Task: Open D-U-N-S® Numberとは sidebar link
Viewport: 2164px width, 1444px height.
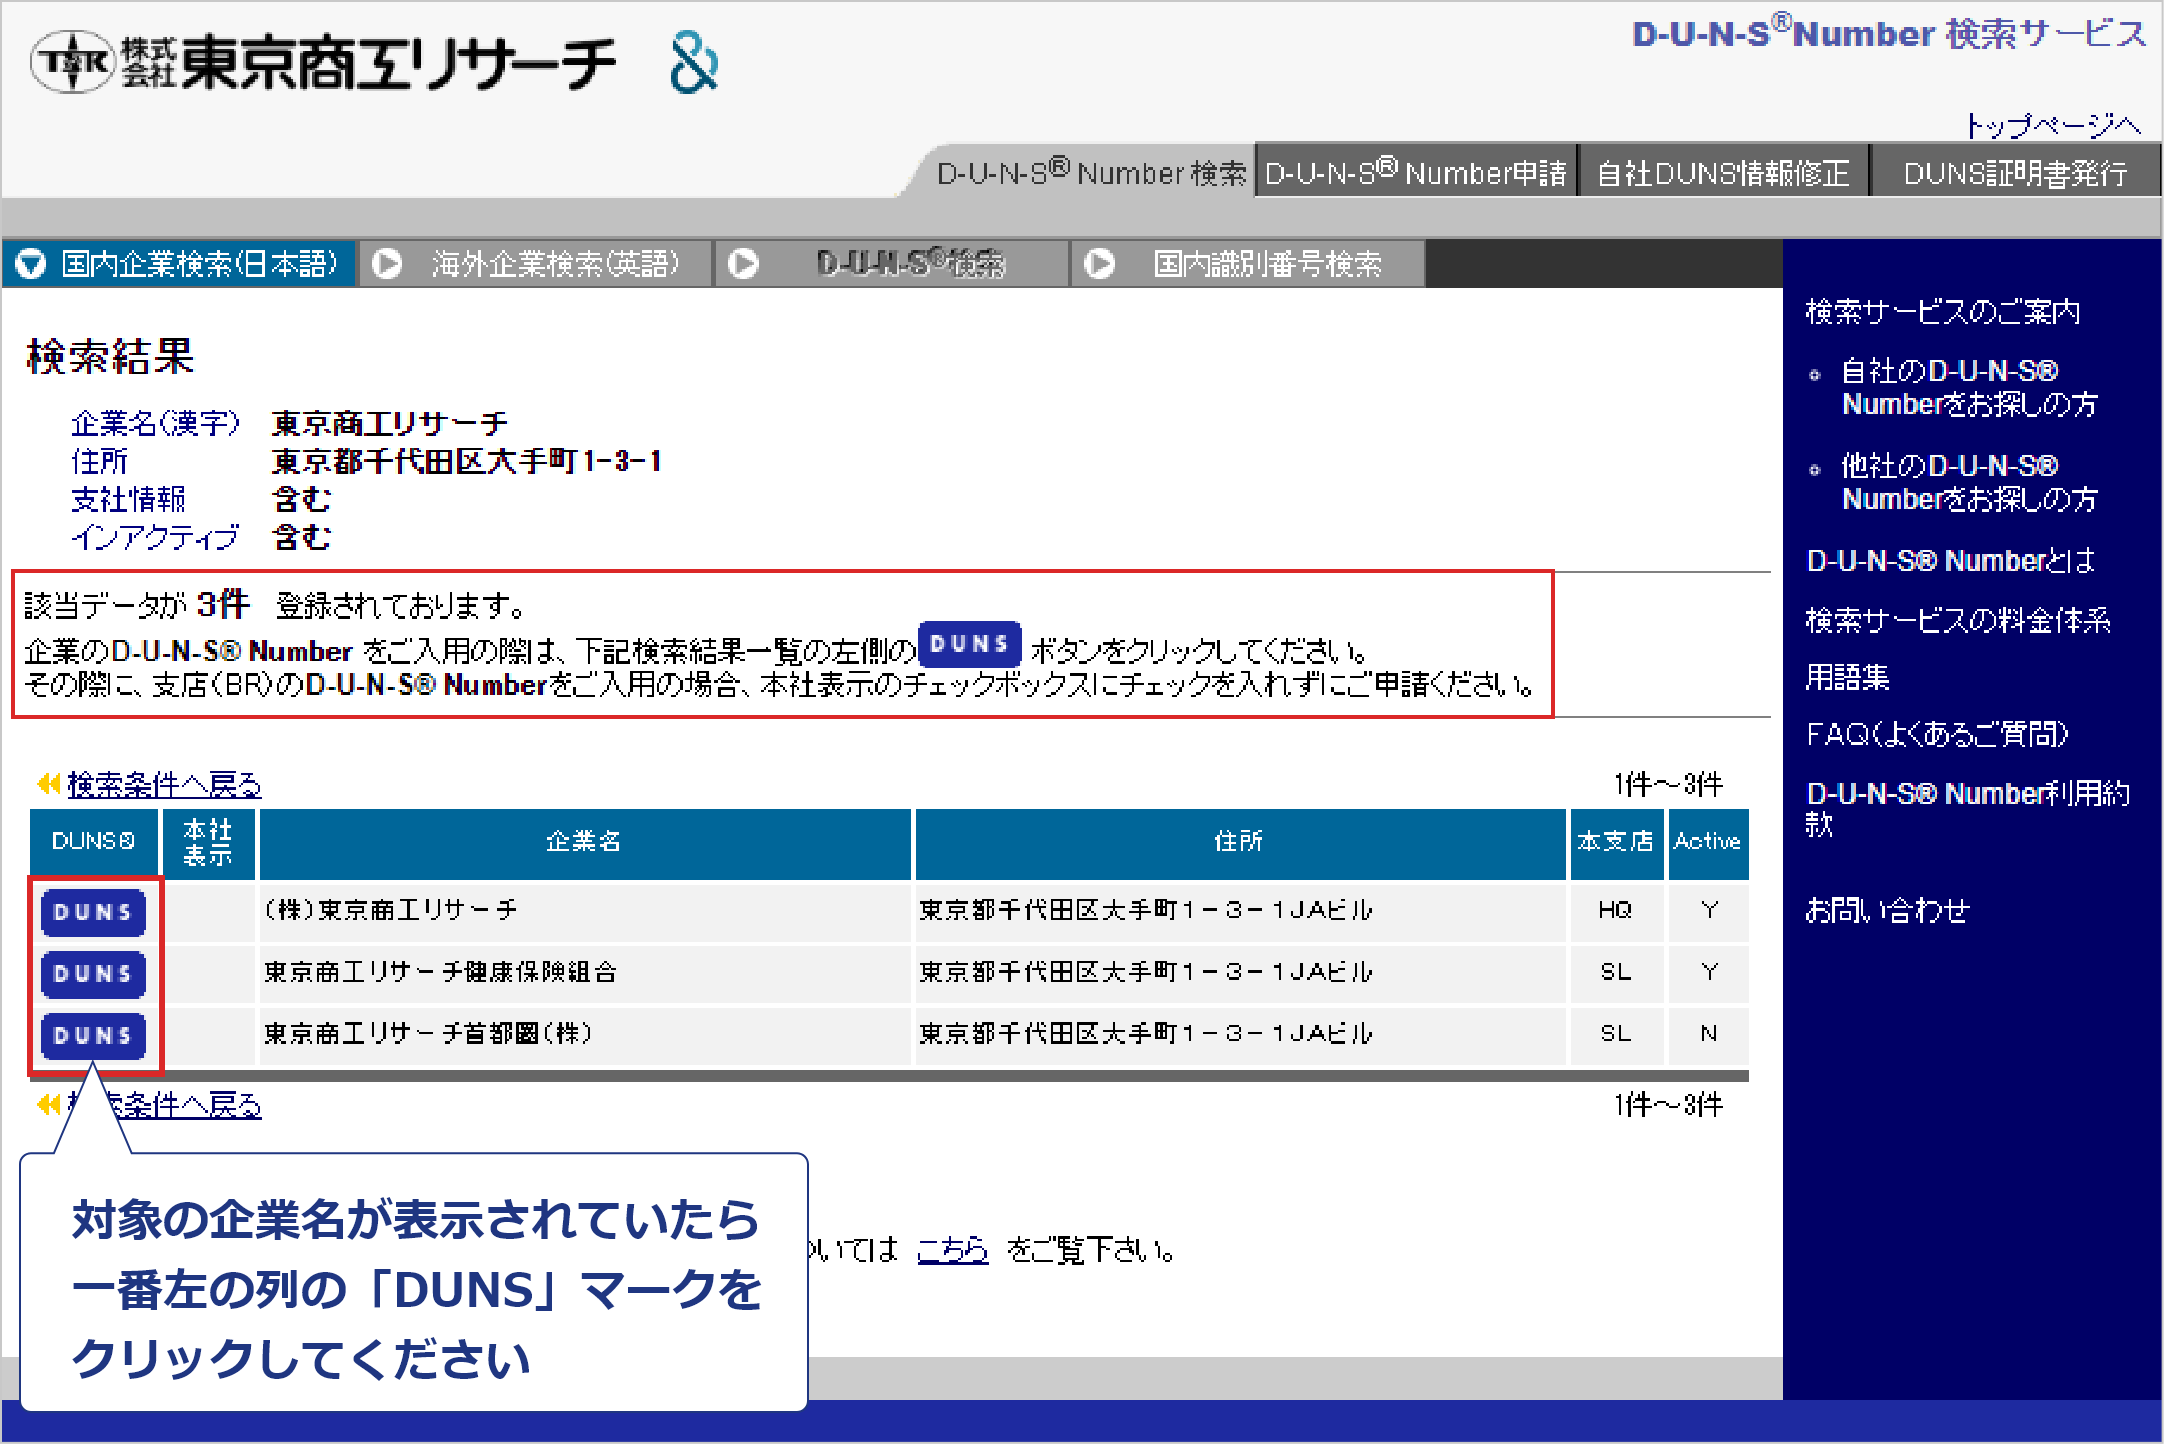Action: pos(1950,561)
